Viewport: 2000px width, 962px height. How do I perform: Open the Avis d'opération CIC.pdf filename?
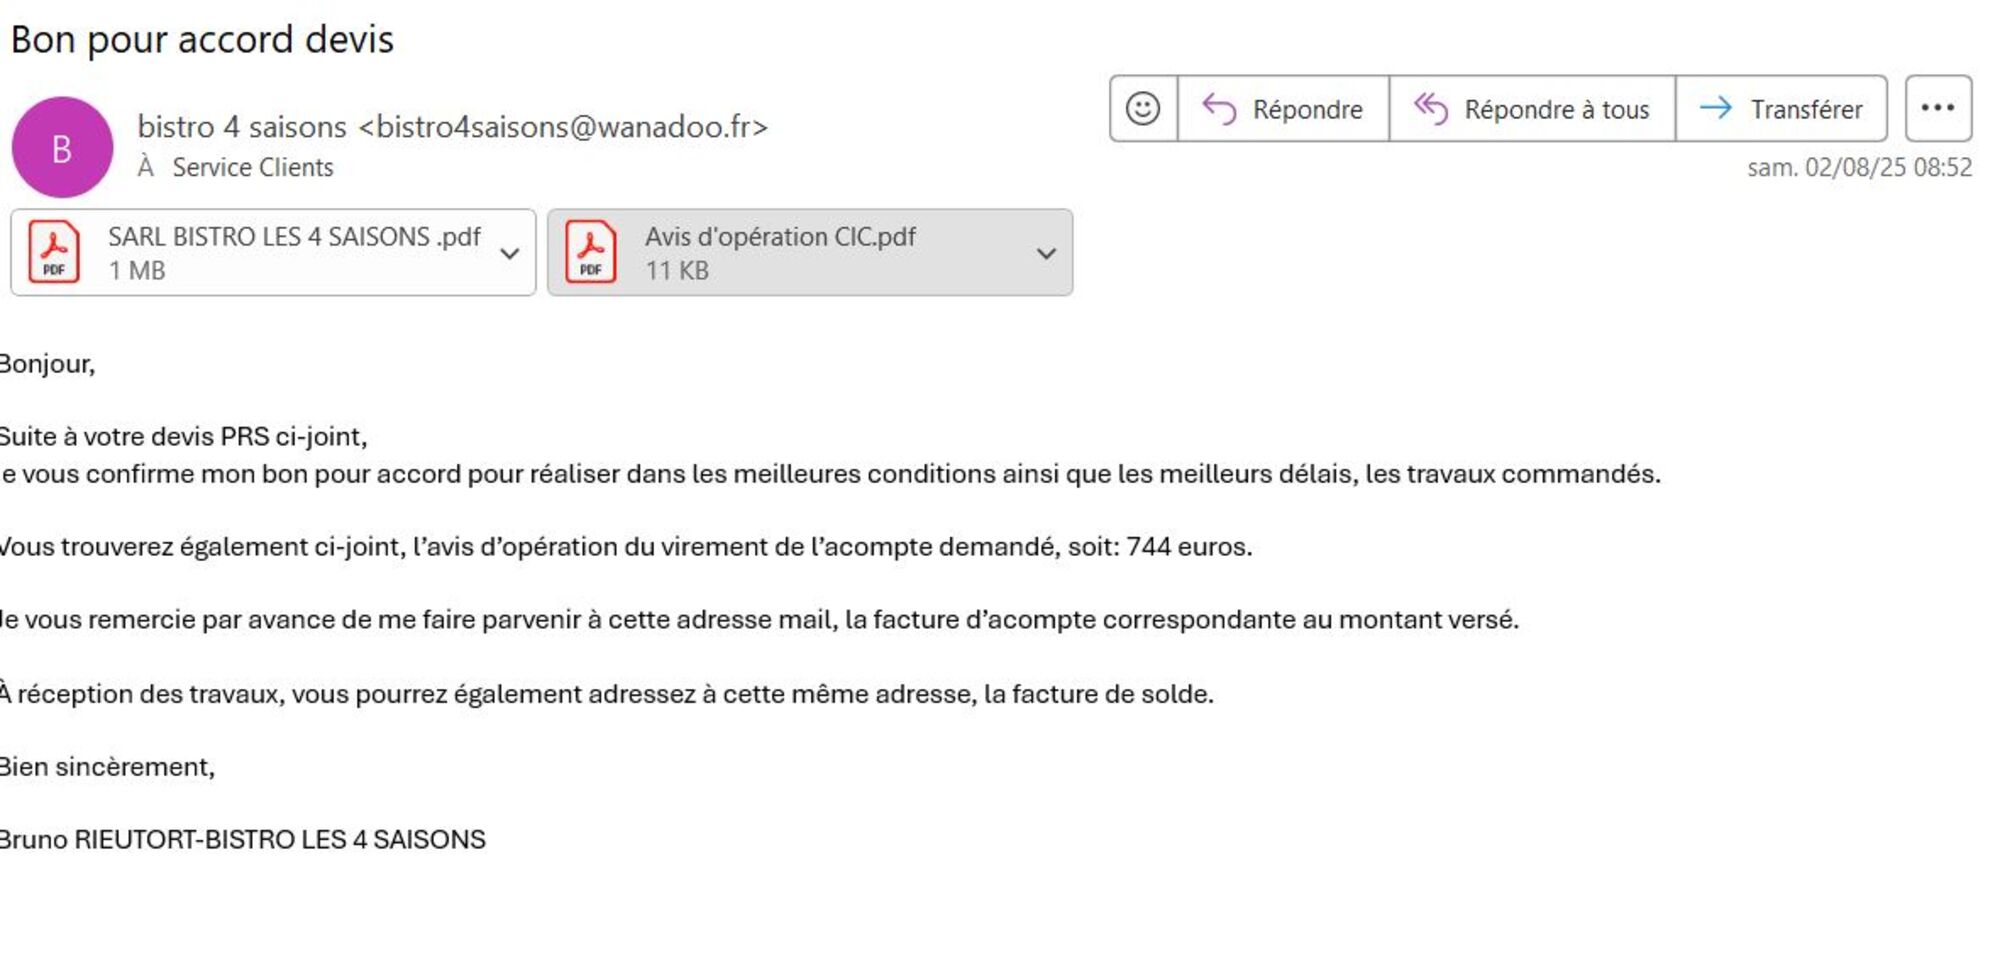click(x=780, y=237)
